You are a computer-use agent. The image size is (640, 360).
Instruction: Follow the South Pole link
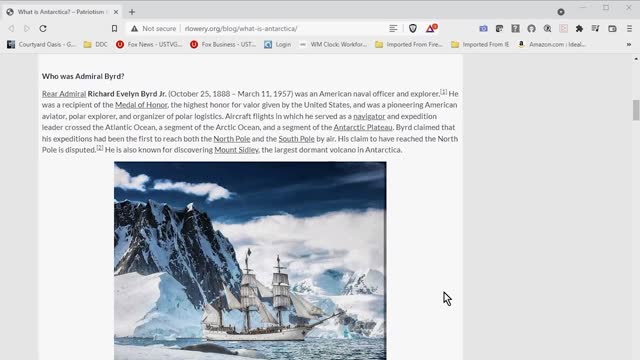[x=296, y=139]
